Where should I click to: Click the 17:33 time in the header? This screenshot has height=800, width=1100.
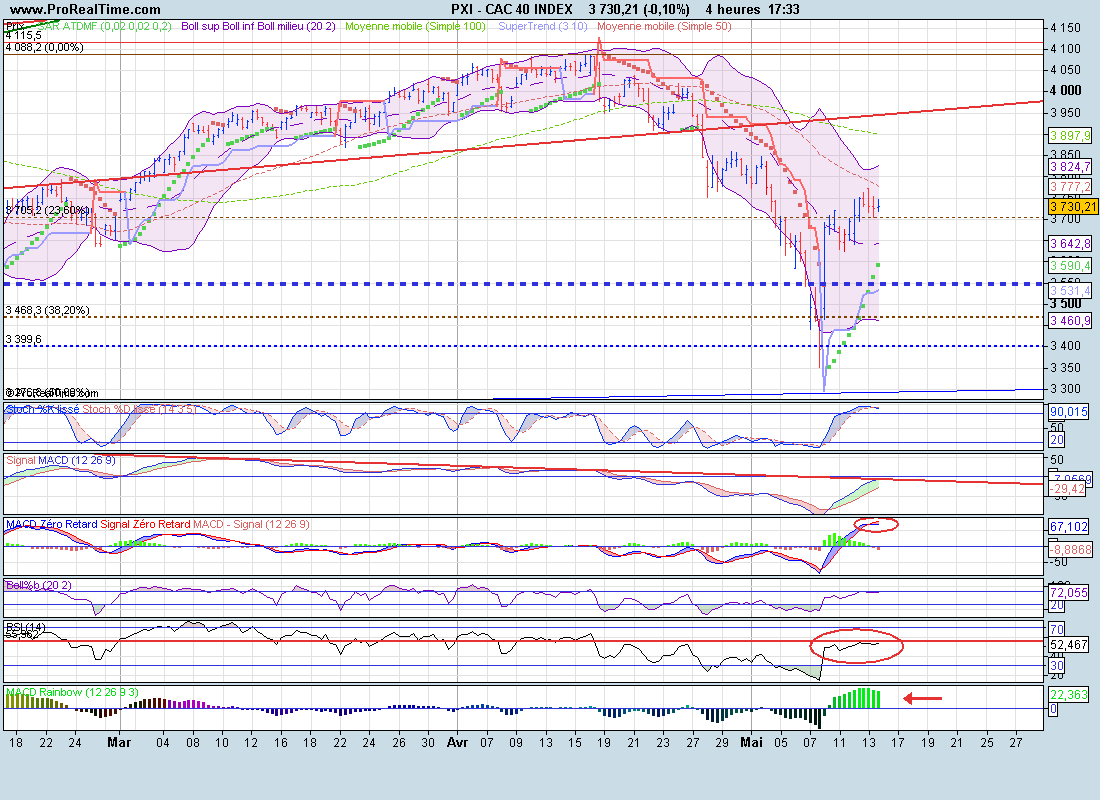point(784,9)
